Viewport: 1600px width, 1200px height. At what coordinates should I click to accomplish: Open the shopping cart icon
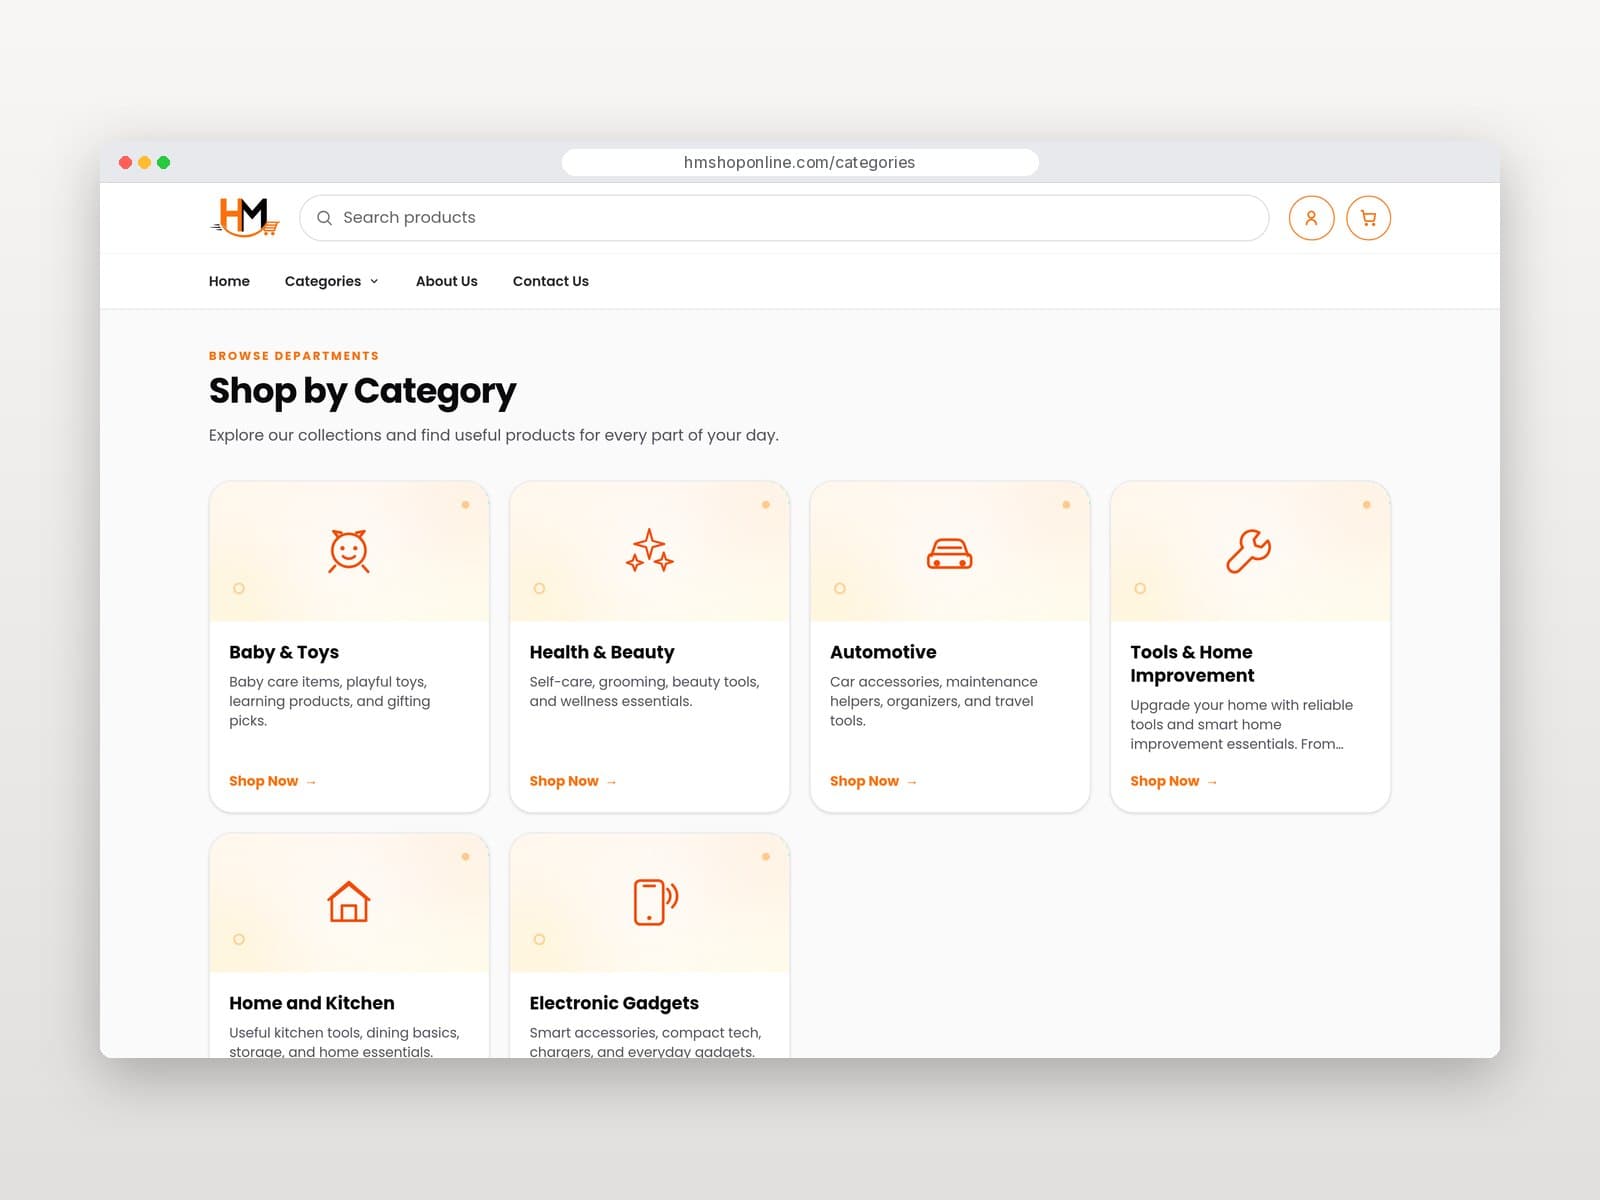1368,218
